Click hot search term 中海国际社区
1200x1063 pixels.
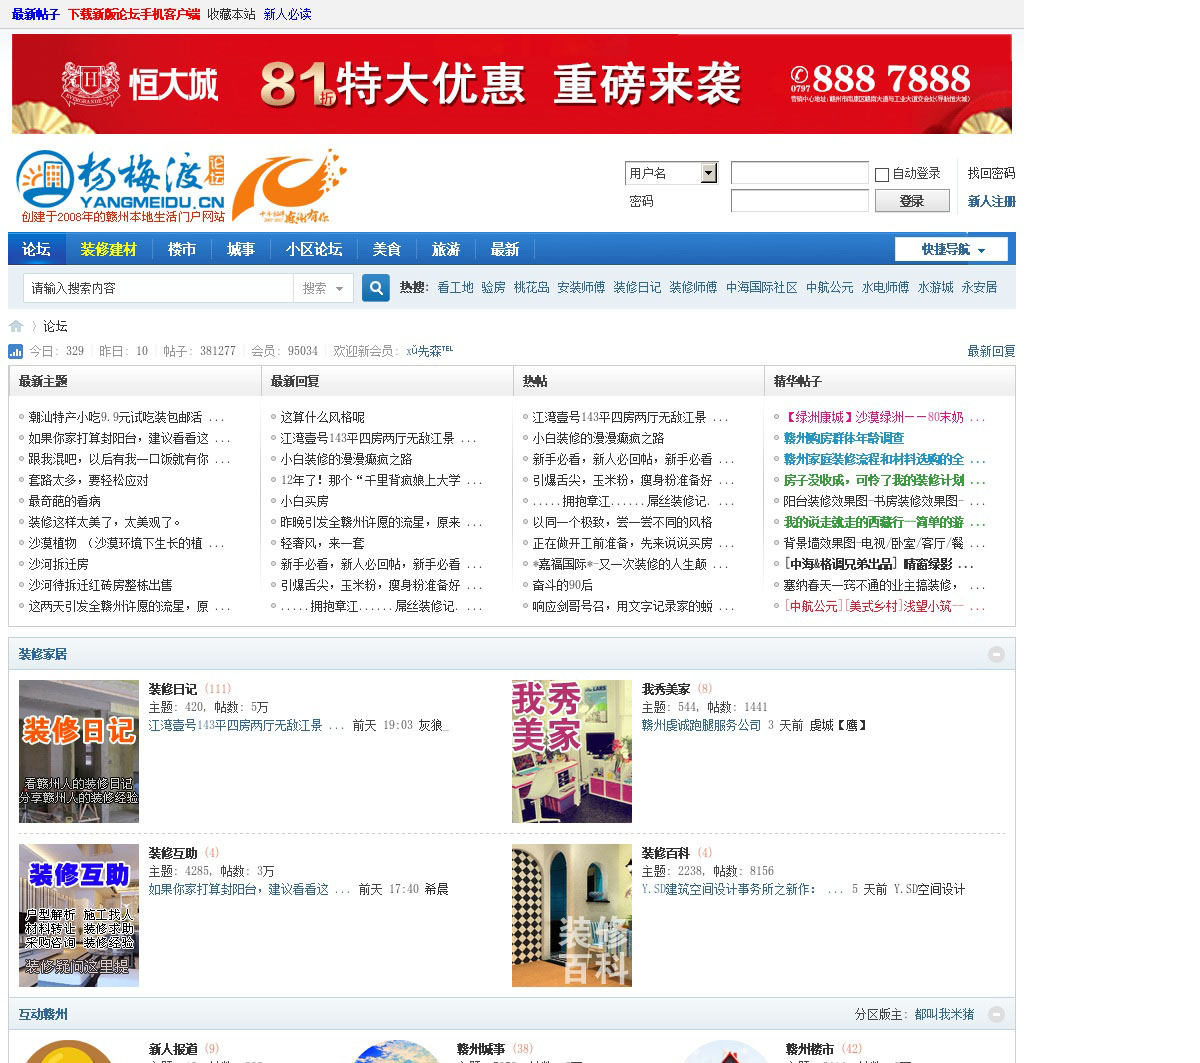(x=762, y=287)
